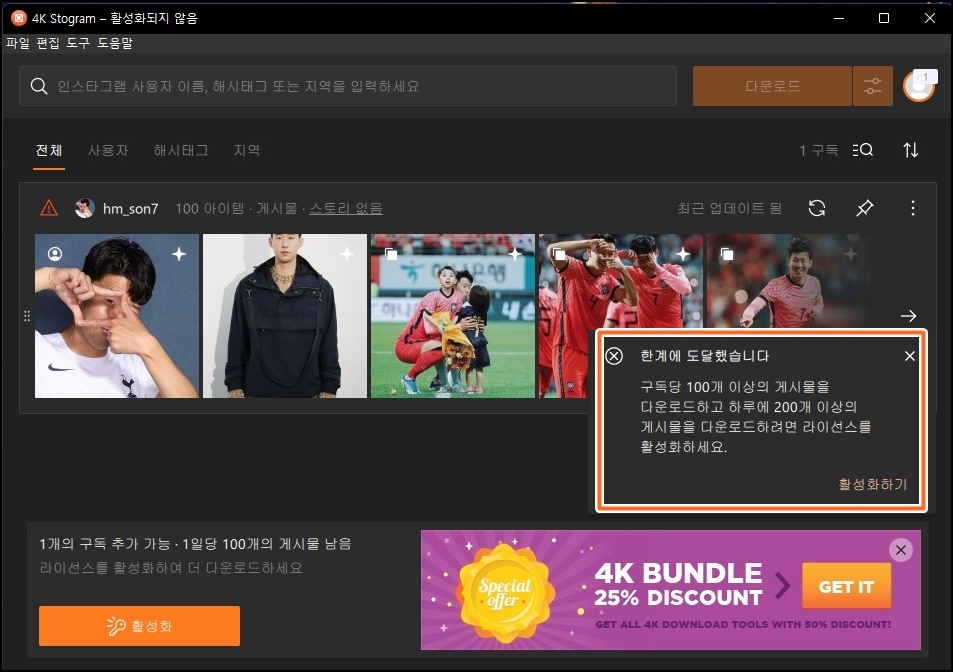Maximize the 4K Stogram window
Viewport: 953px width, 672px height.
click(884, 18)
